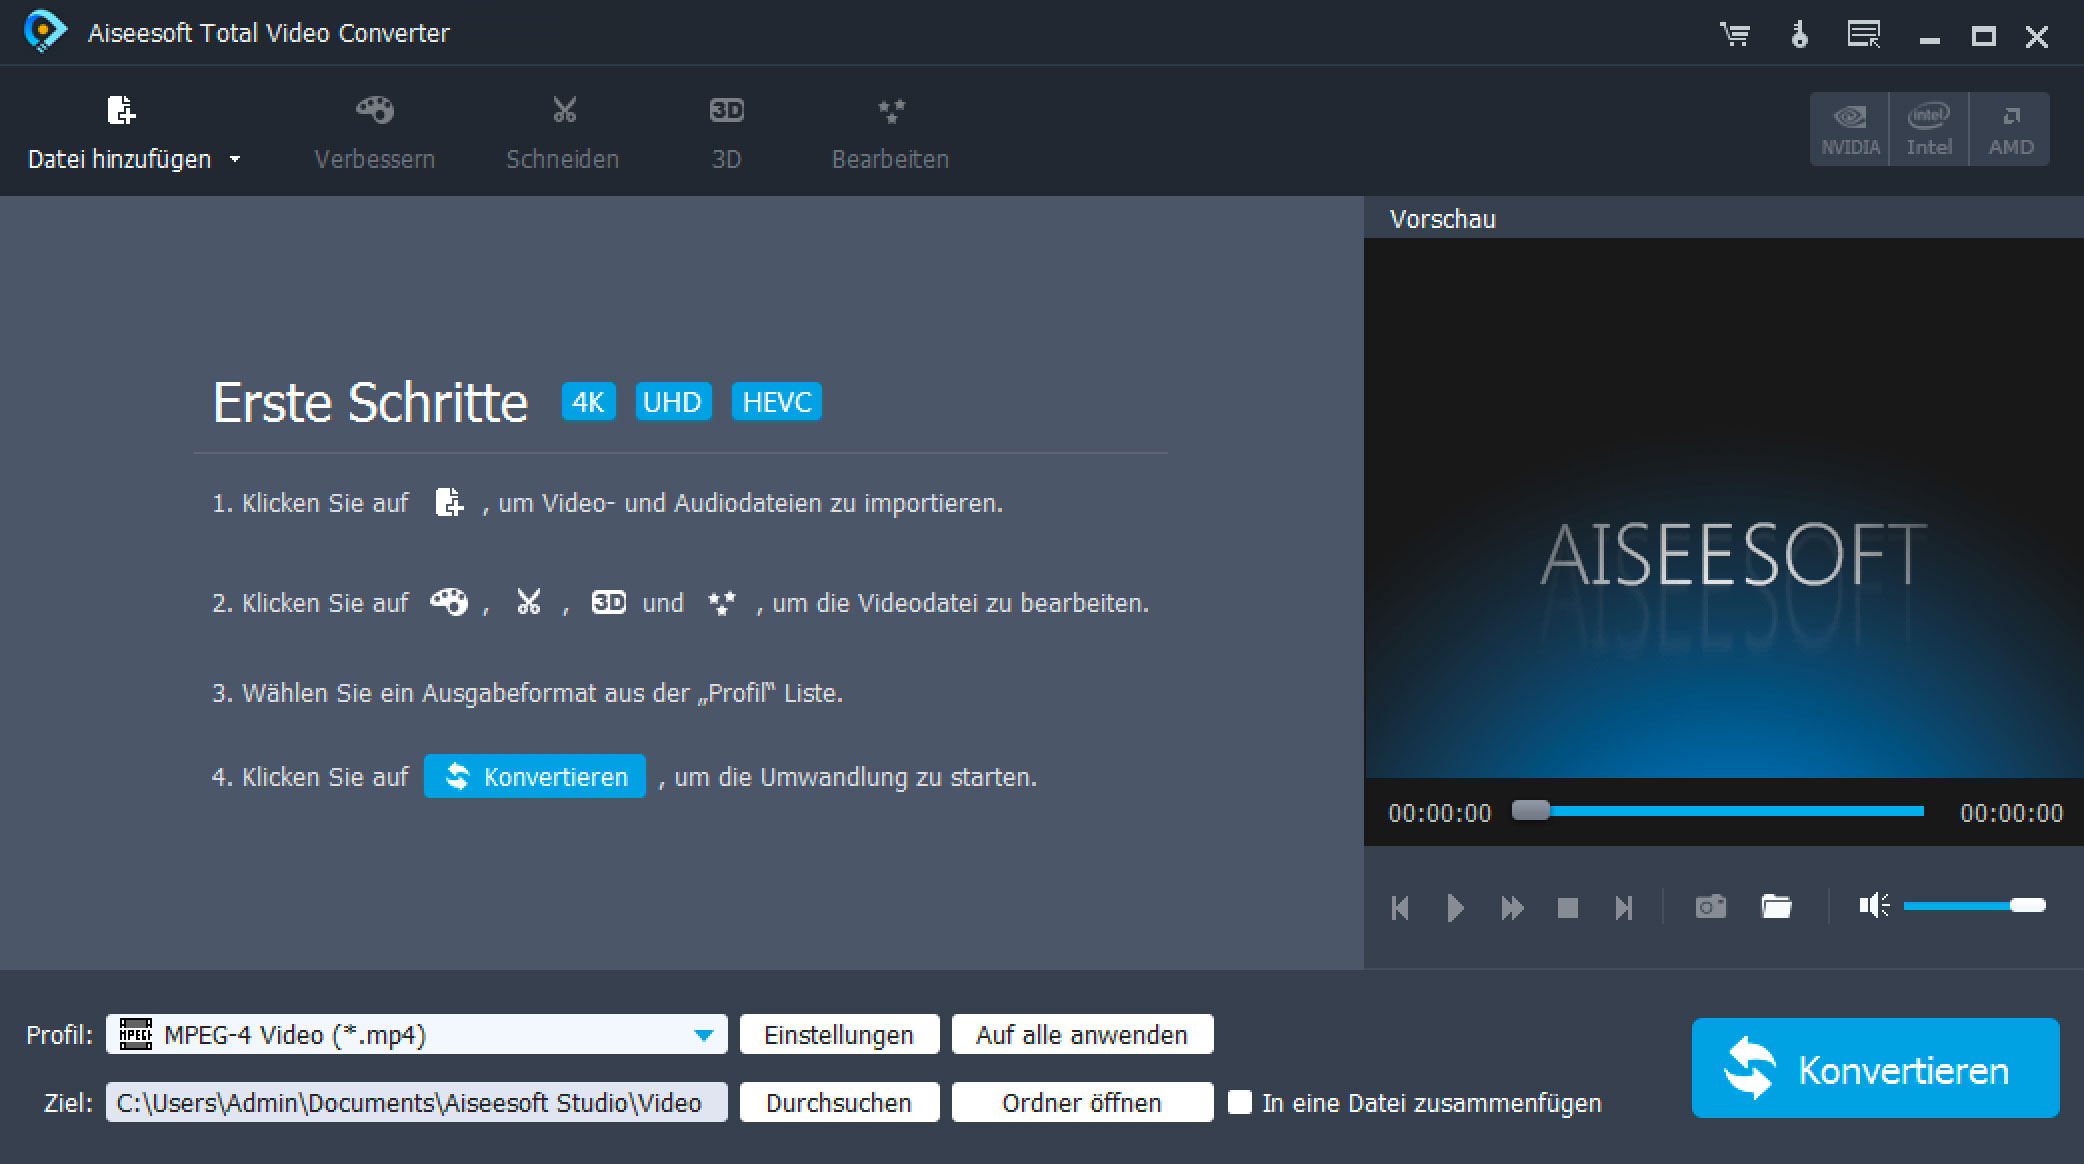Click the UHD badge

click(x=673, y=402)
